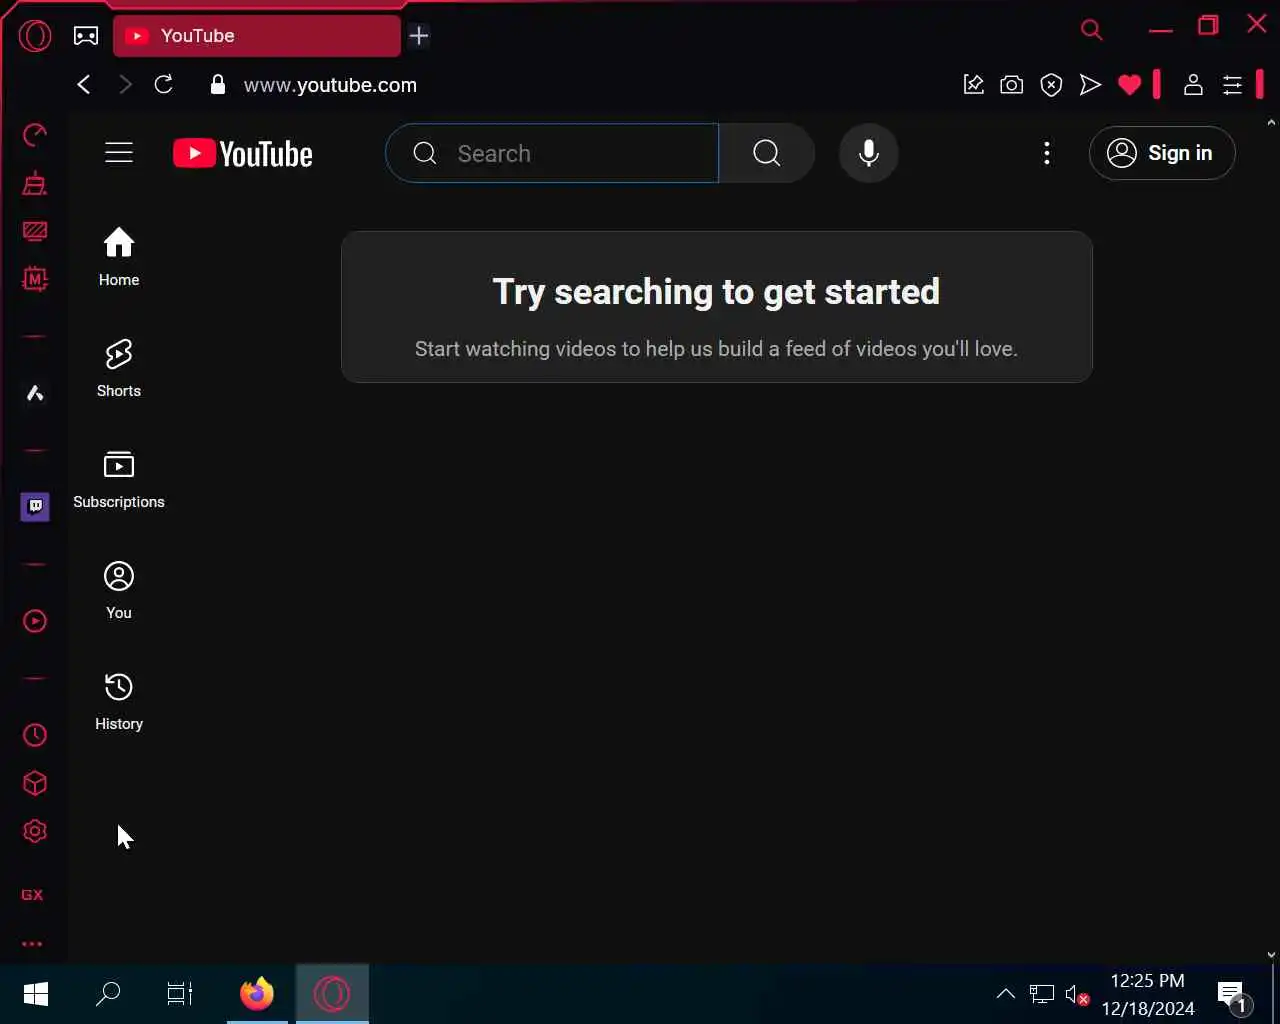Open GX Control speedometer icon

pos(35,135)
